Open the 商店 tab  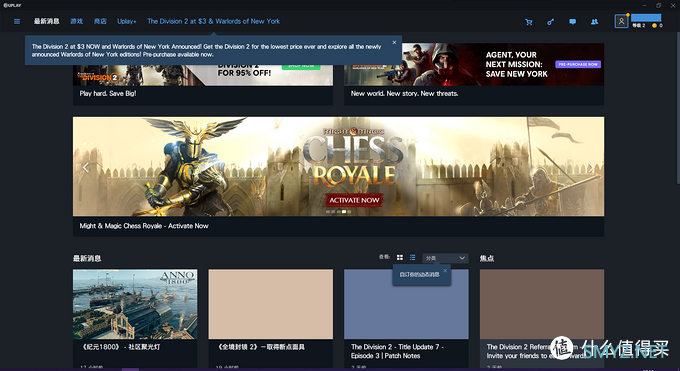tap(100, 21)
